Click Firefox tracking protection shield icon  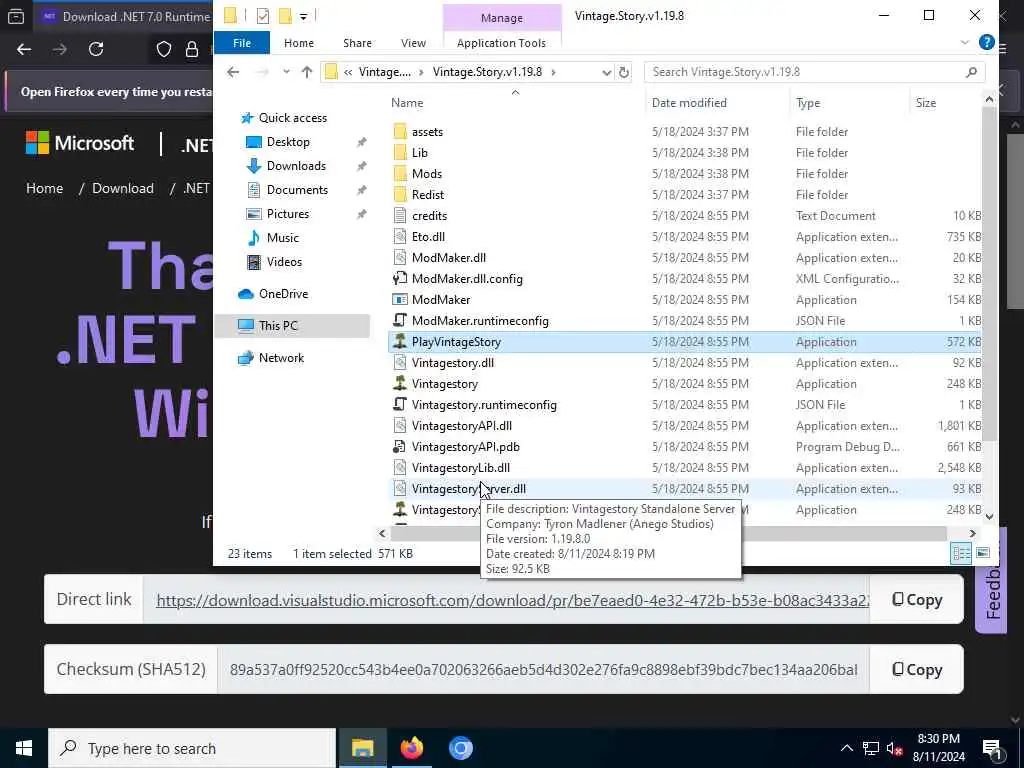pos(163,49)
